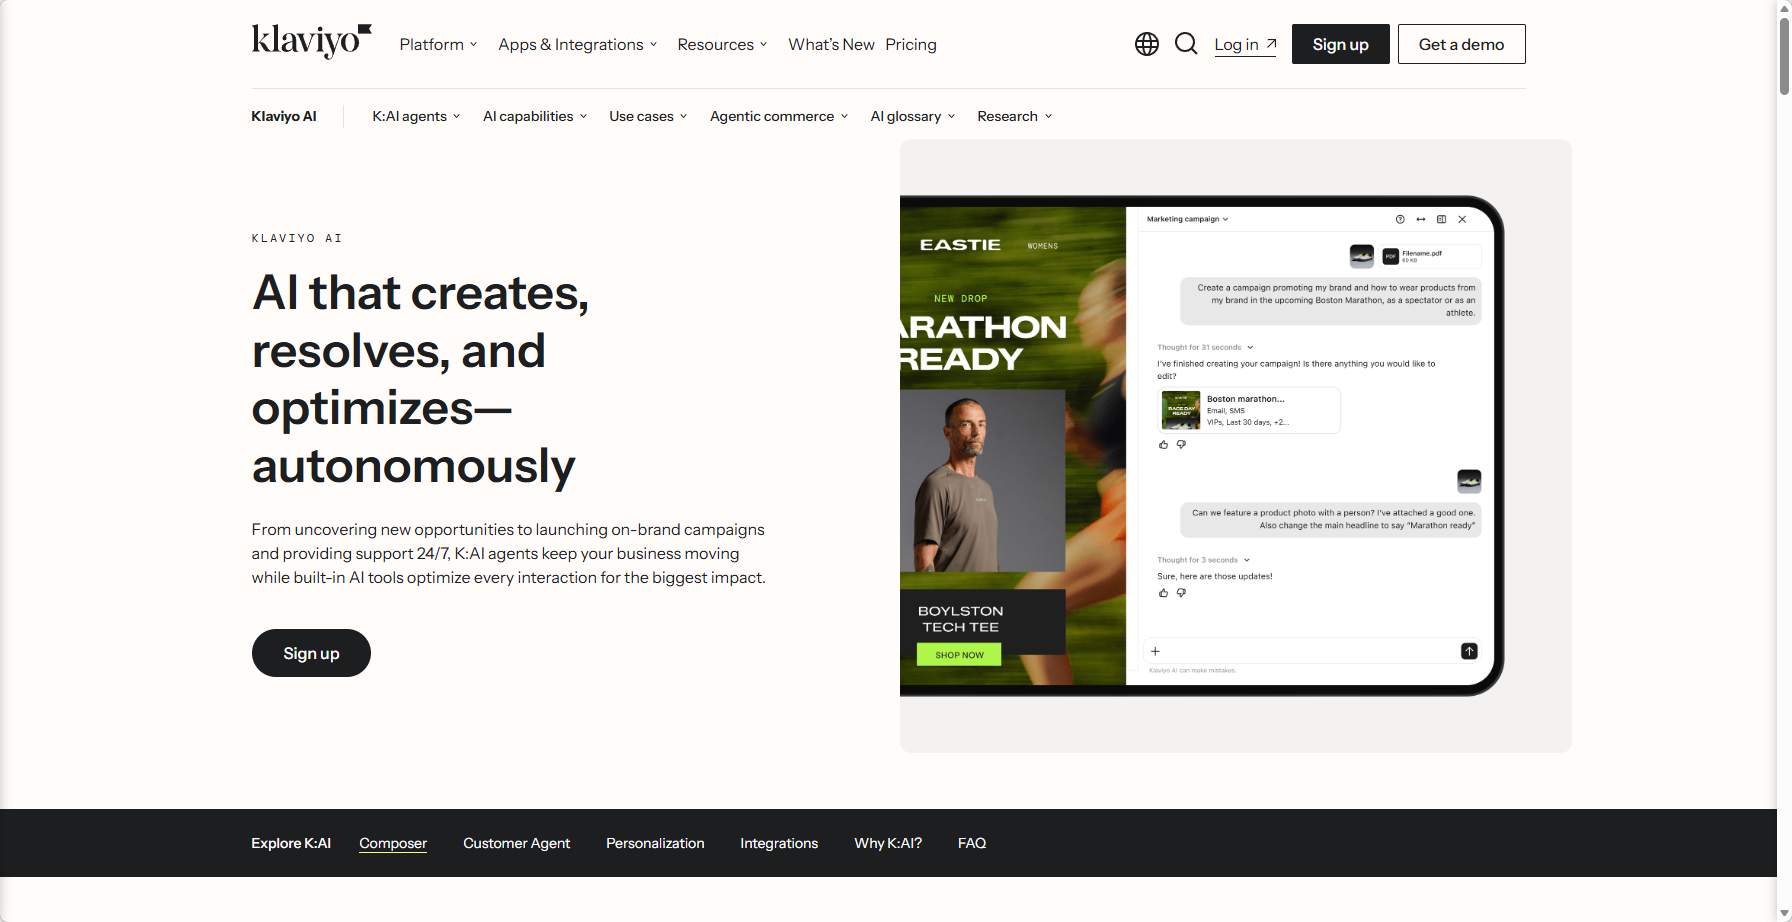The height and width of the screenshot is (922, 1792).
Task: Click the green SHOP NOW button
Action: pyautogui.click(x=959, y=655)
